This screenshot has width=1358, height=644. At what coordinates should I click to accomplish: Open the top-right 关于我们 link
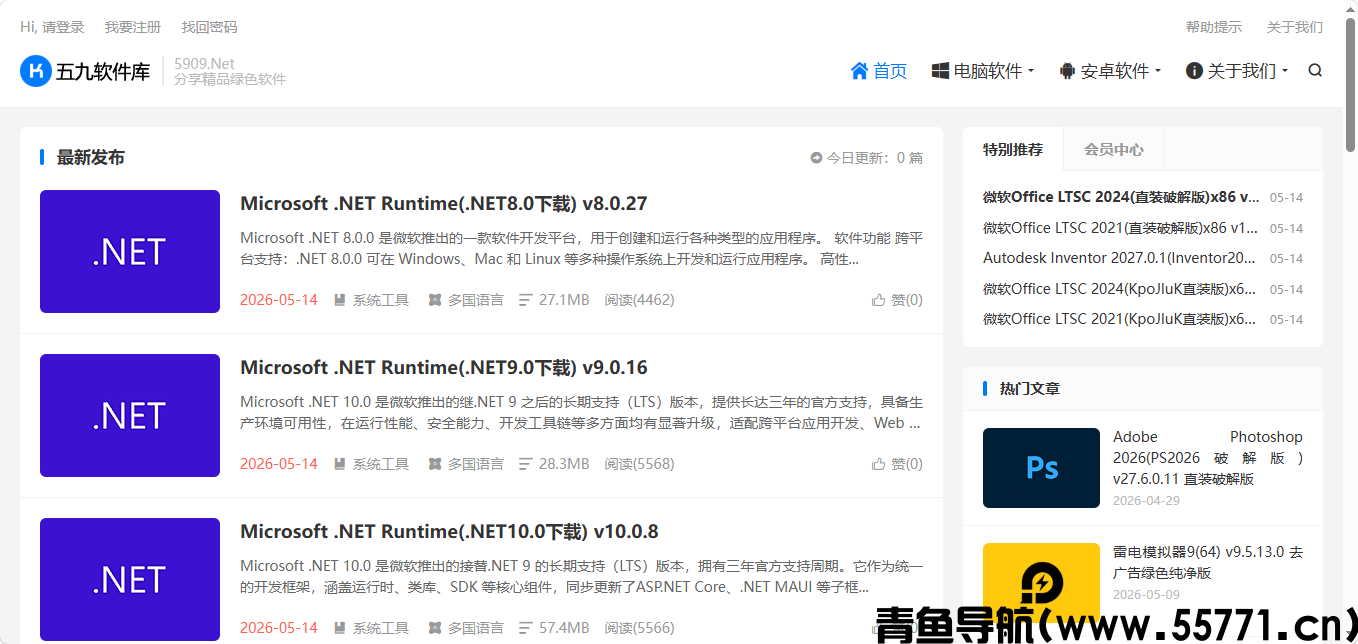(x=1295, y=27)
